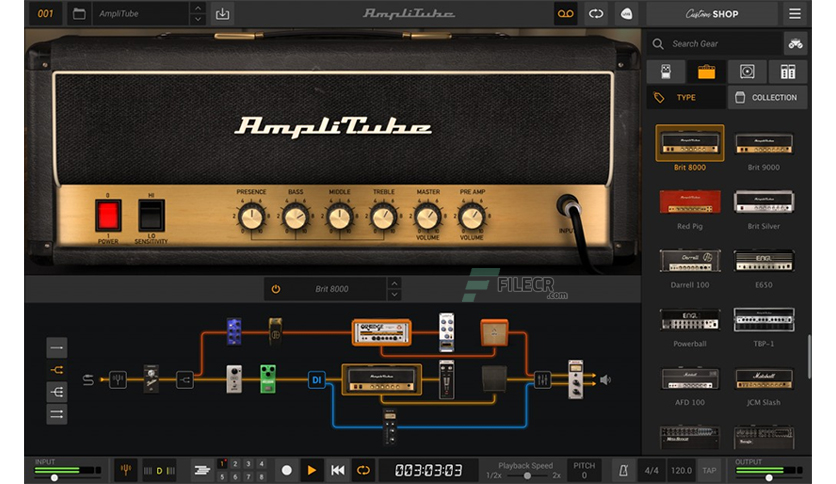This screenshot has width=836, height=484.
Task: Flip the HI/LO SENSITIVITY switch
Action: tap(151, 215)
